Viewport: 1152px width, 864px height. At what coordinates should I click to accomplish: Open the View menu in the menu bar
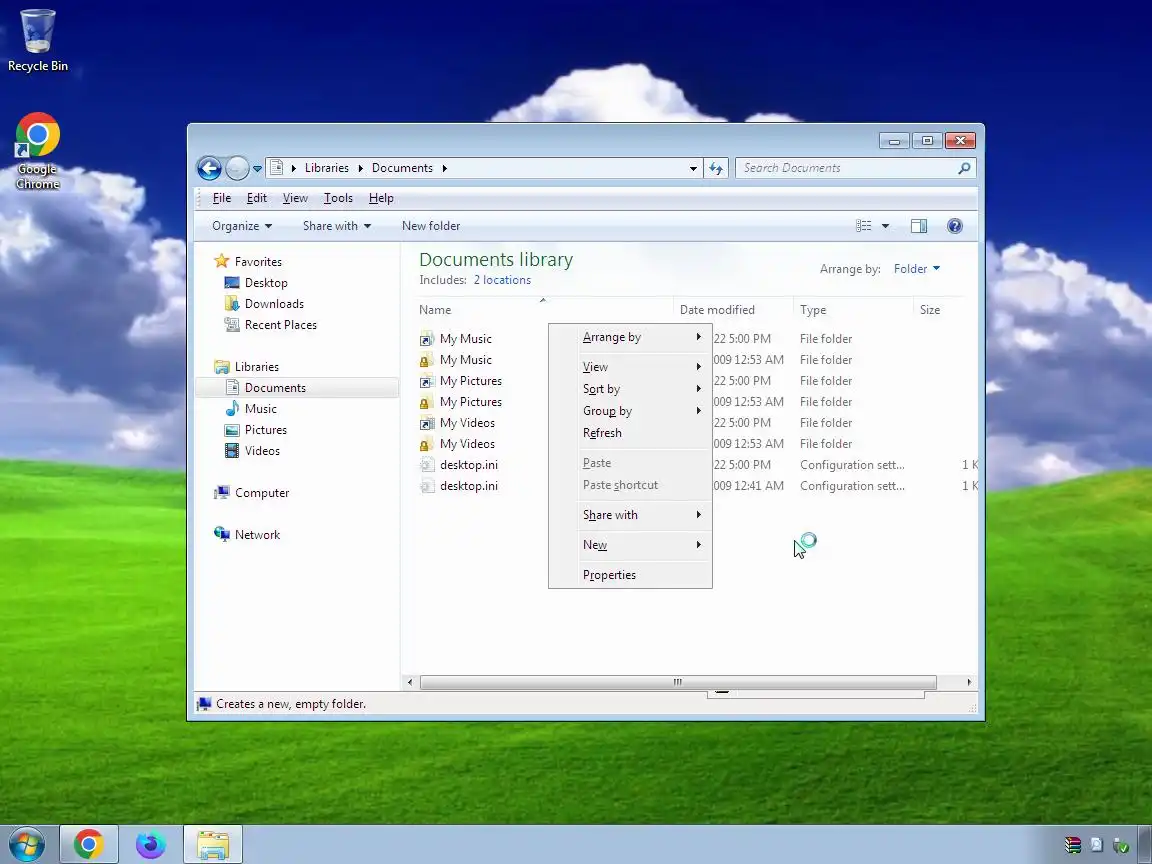(x=295, y=198)
